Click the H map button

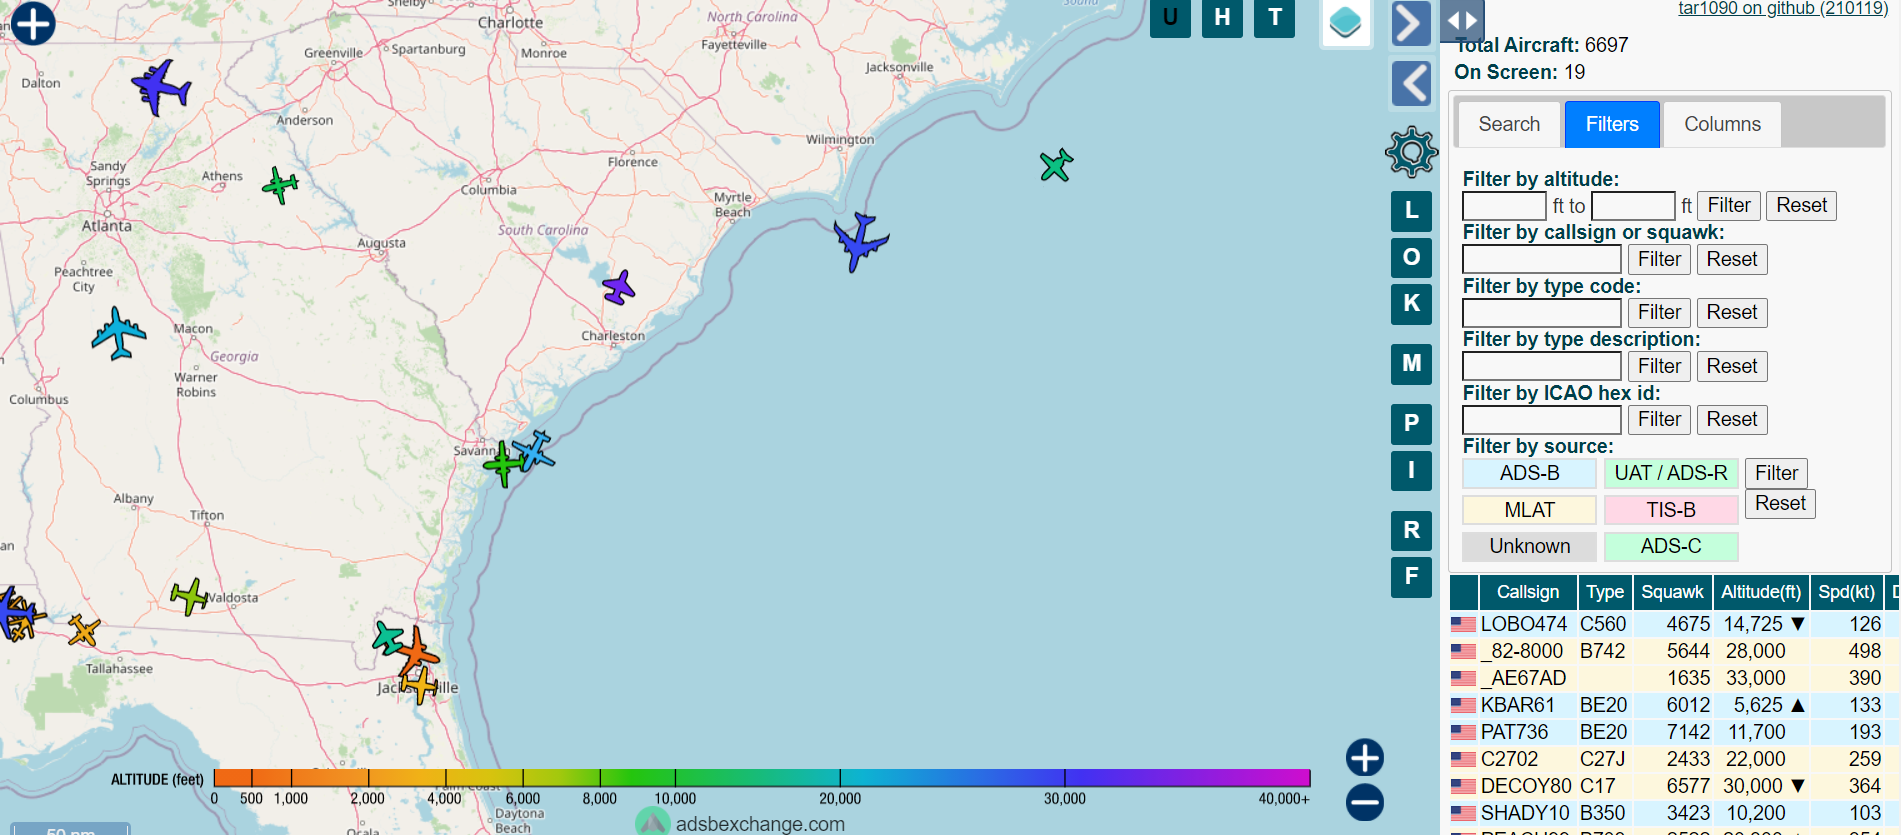pos(1222,18)
